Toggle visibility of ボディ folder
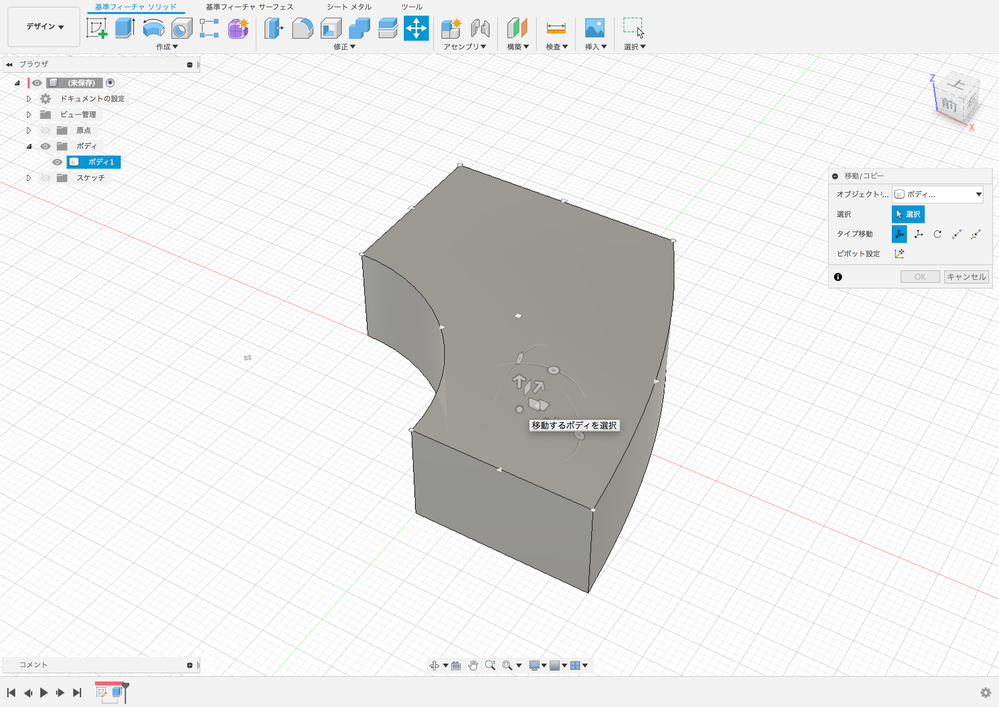The height and width of the screenshot is (707, 999). (45, 146)
